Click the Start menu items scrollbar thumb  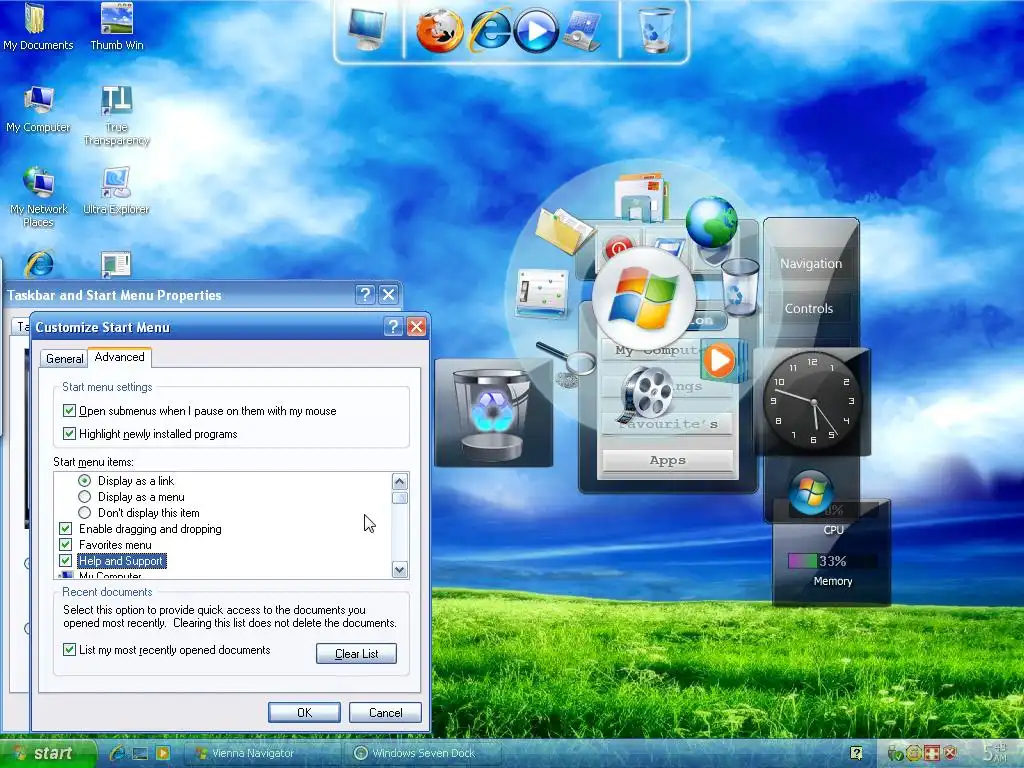[400, 498]
